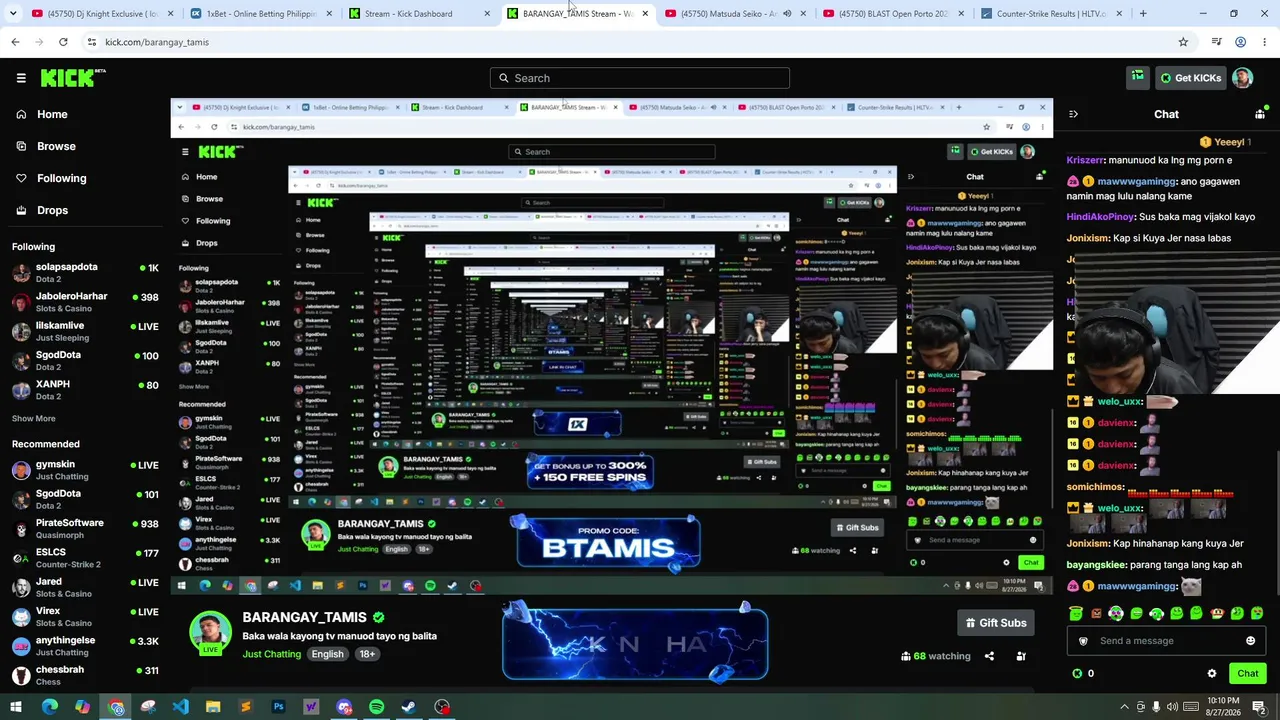
Task: Click the Send a message input
Action: tap(1166, 641)
